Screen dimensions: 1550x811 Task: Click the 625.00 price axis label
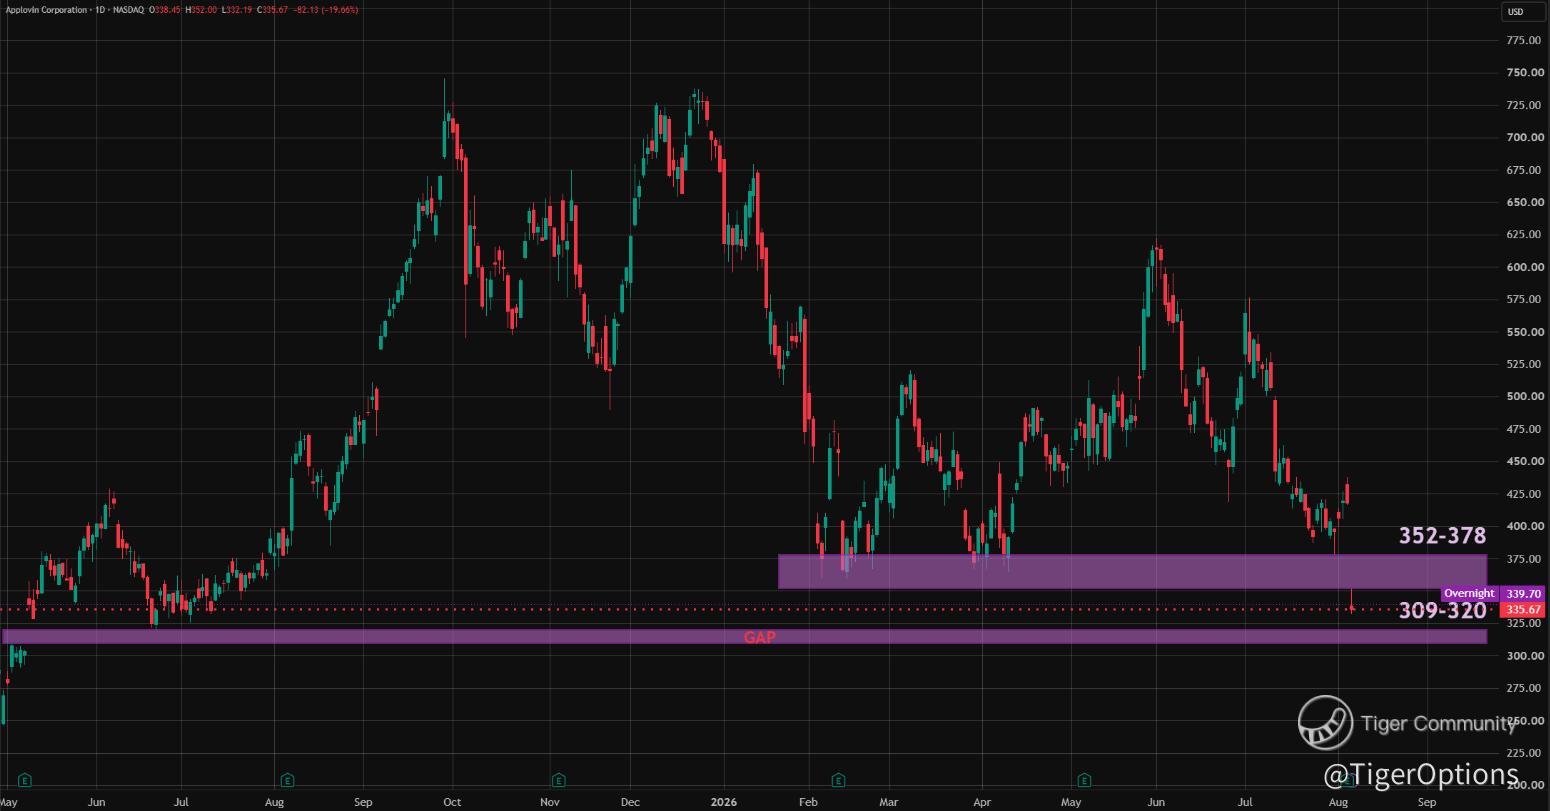(1522, 235)
